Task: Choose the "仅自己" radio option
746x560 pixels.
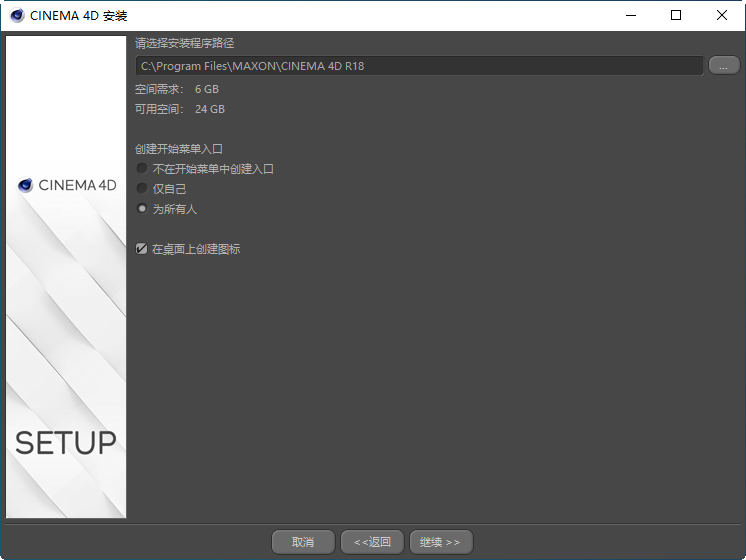Action: 142,189
